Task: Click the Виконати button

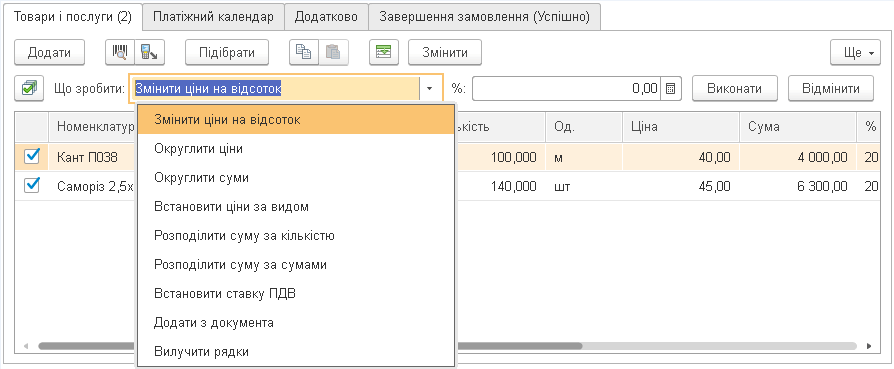Action: tap(735, 88)
